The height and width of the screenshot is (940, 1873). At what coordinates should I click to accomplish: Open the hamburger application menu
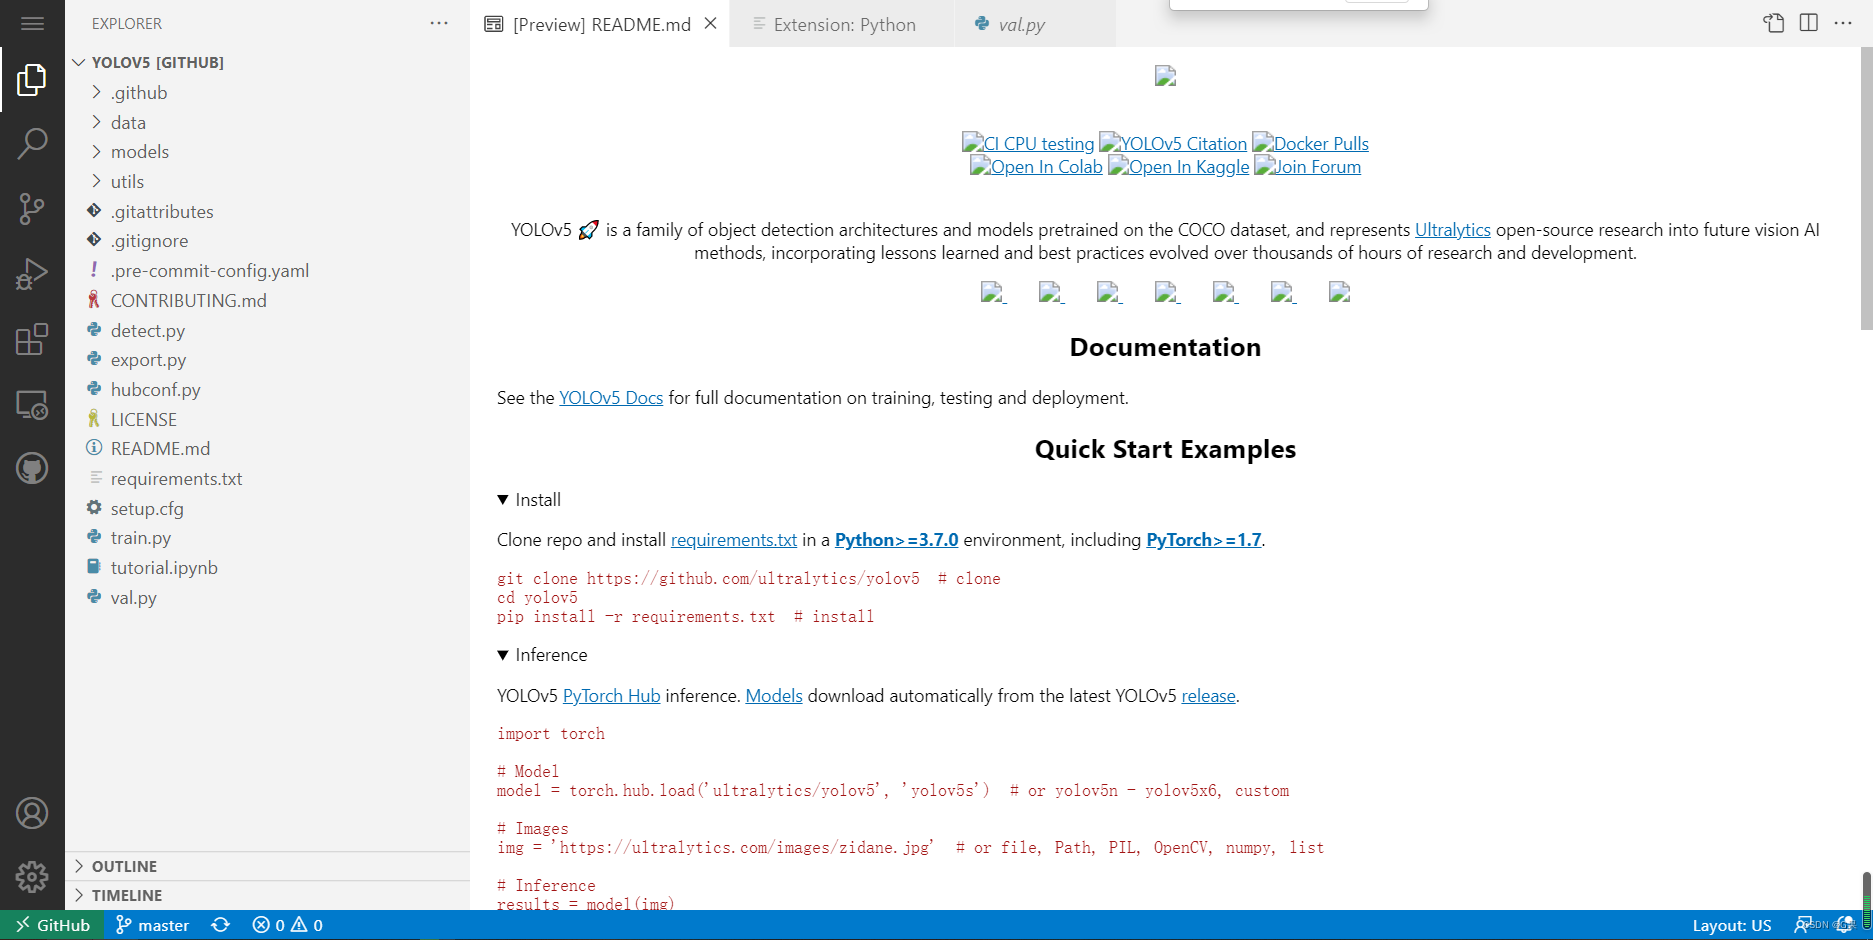[32, 23]
